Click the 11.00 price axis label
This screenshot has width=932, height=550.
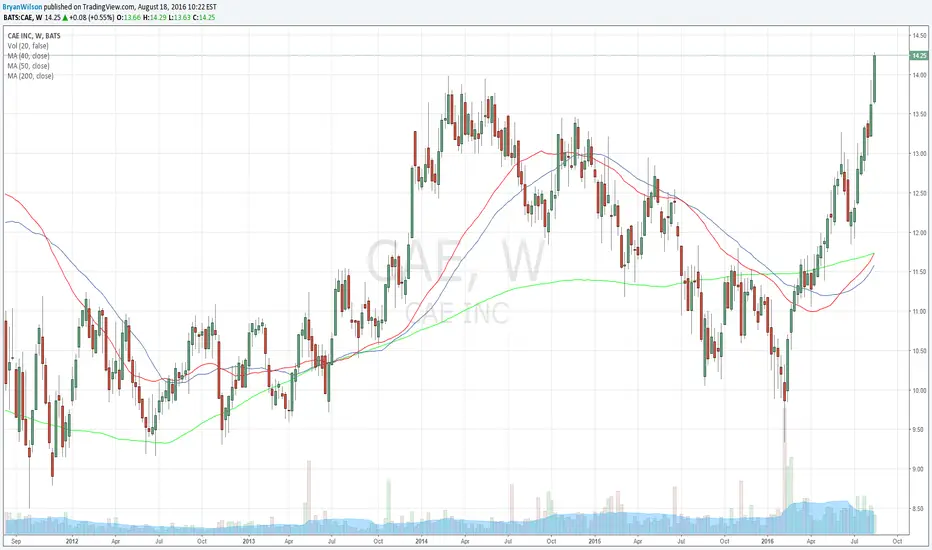click(x=919, y=311)
